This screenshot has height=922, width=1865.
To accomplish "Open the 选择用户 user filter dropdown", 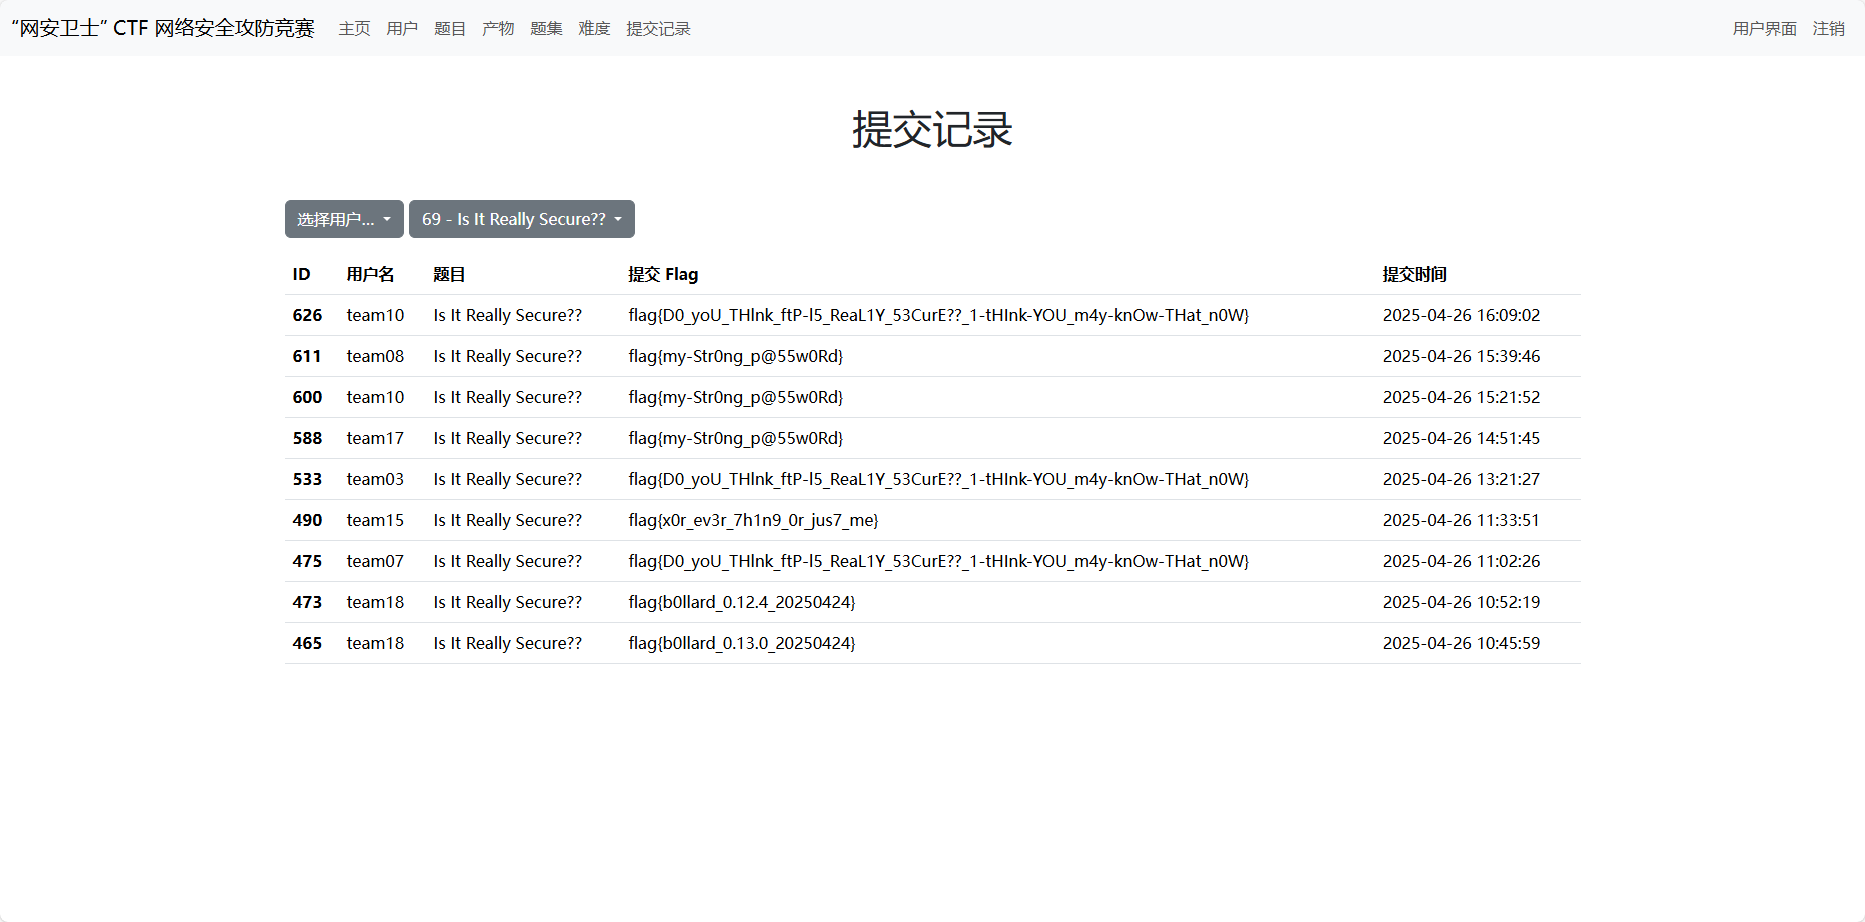I will click(x=344, y=219).
